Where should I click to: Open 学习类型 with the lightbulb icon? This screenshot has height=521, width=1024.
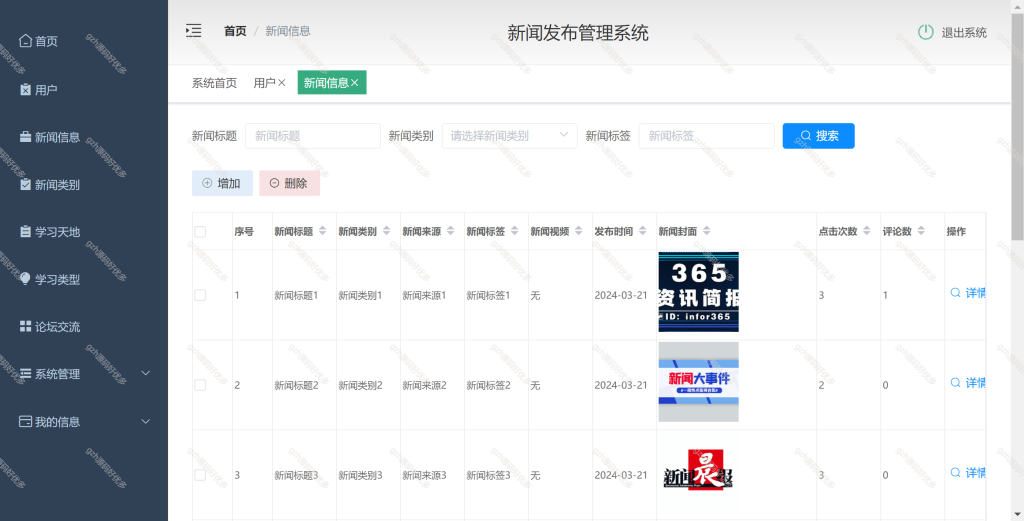pos(25,279)
